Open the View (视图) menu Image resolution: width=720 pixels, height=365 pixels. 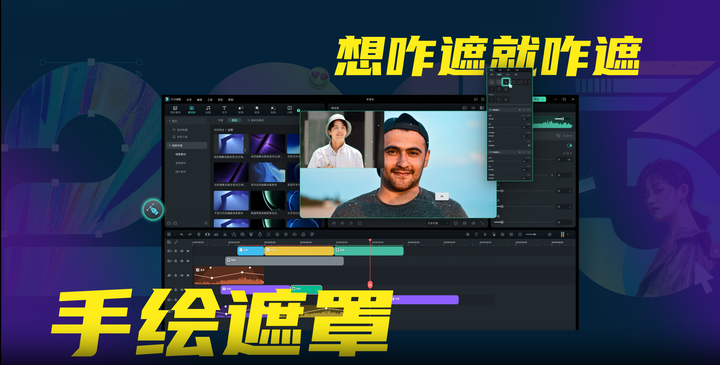pyautogui.click(x=220, y=100)
